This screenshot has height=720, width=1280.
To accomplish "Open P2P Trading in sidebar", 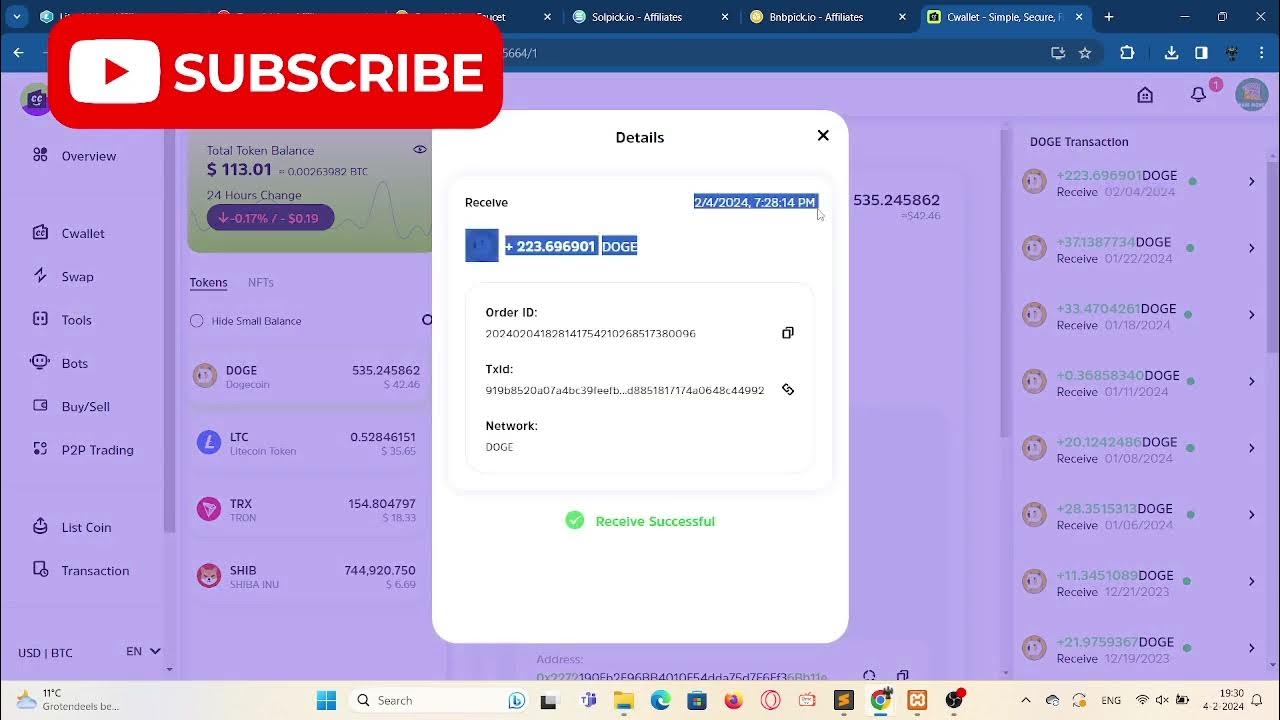I will pos(97,450).
